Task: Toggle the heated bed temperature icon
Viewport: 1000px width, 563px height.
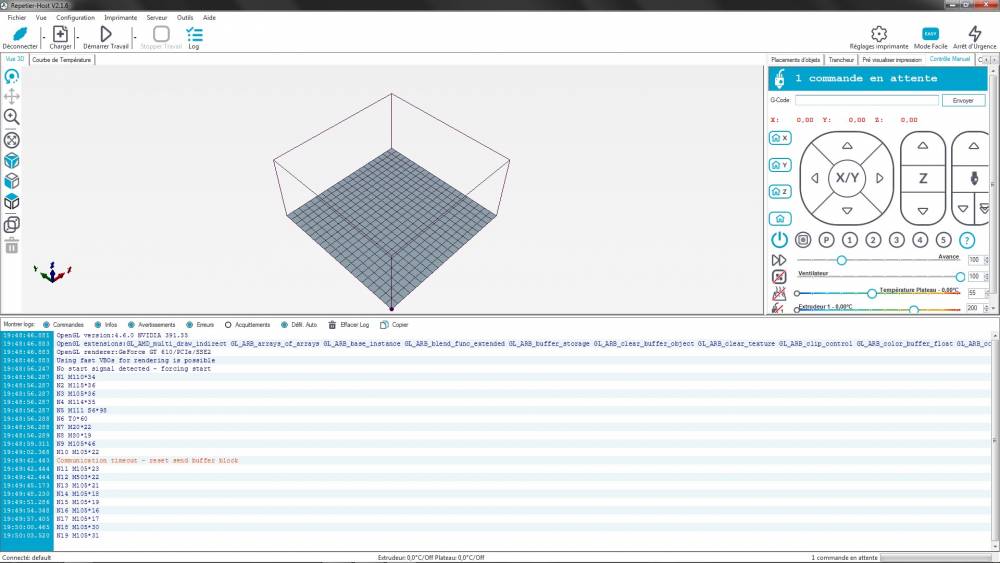Action: pos(779,293)
